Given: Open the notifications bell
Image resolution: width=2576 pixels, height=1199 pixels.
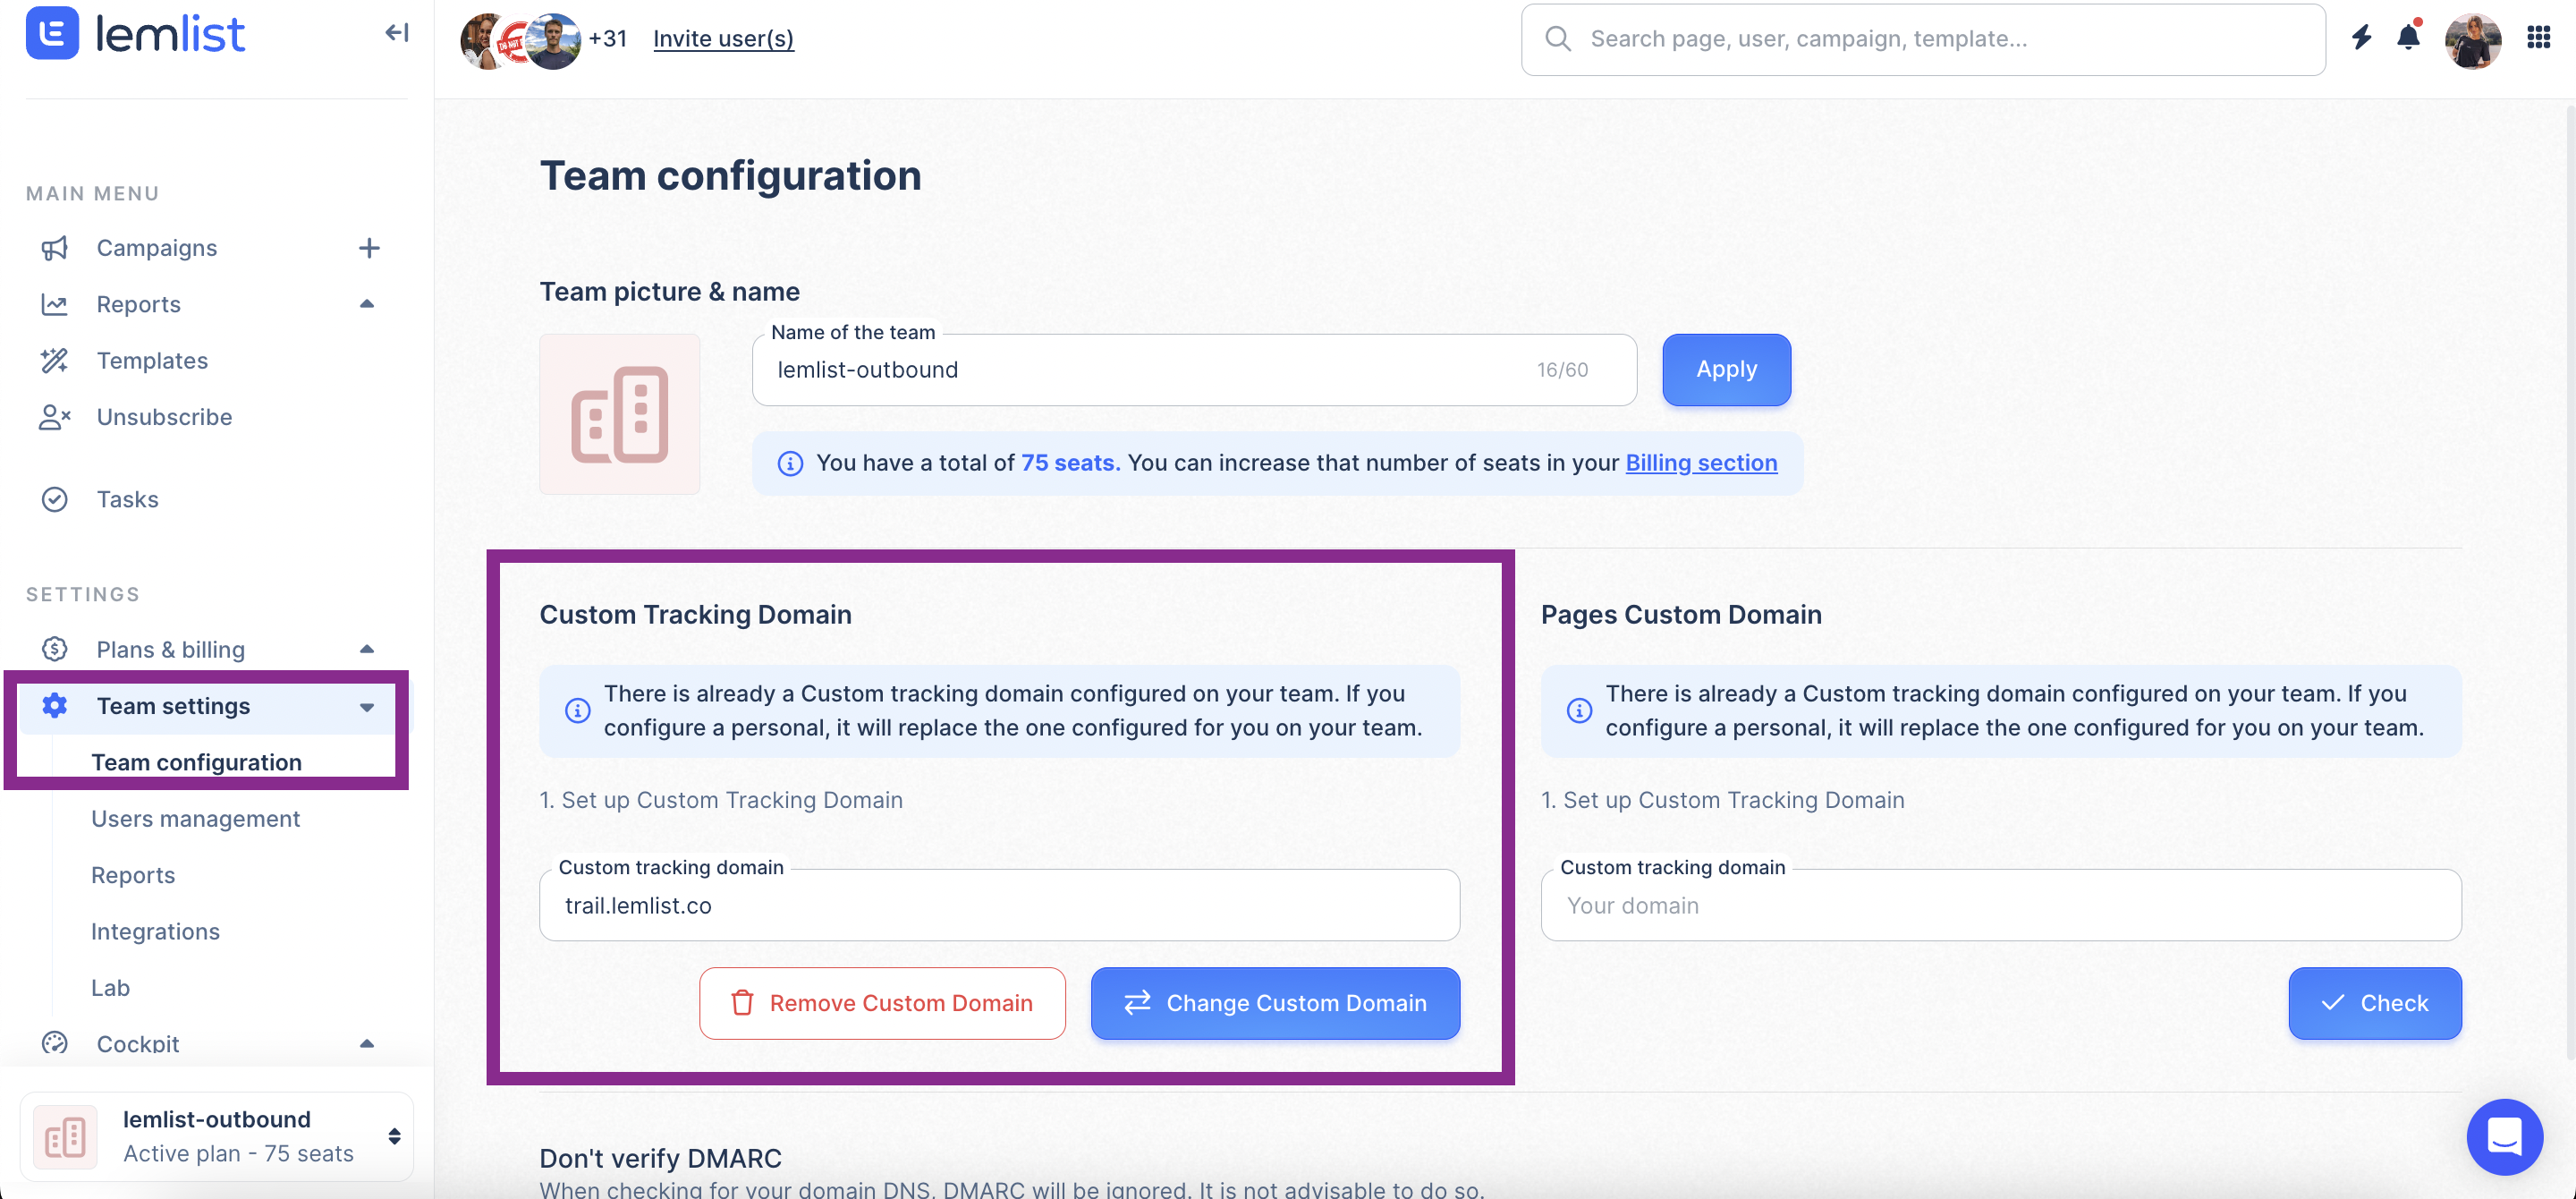Looking at the screenshot, I should pyautogui.click(x=2409, y=38).
